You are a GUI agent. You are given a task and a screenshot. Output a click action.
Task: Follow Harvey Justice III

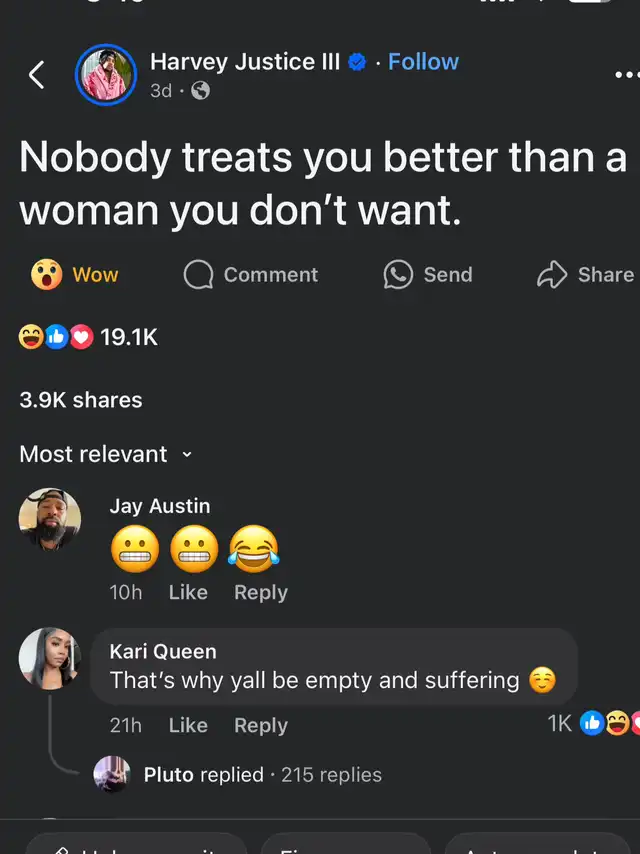423,62
